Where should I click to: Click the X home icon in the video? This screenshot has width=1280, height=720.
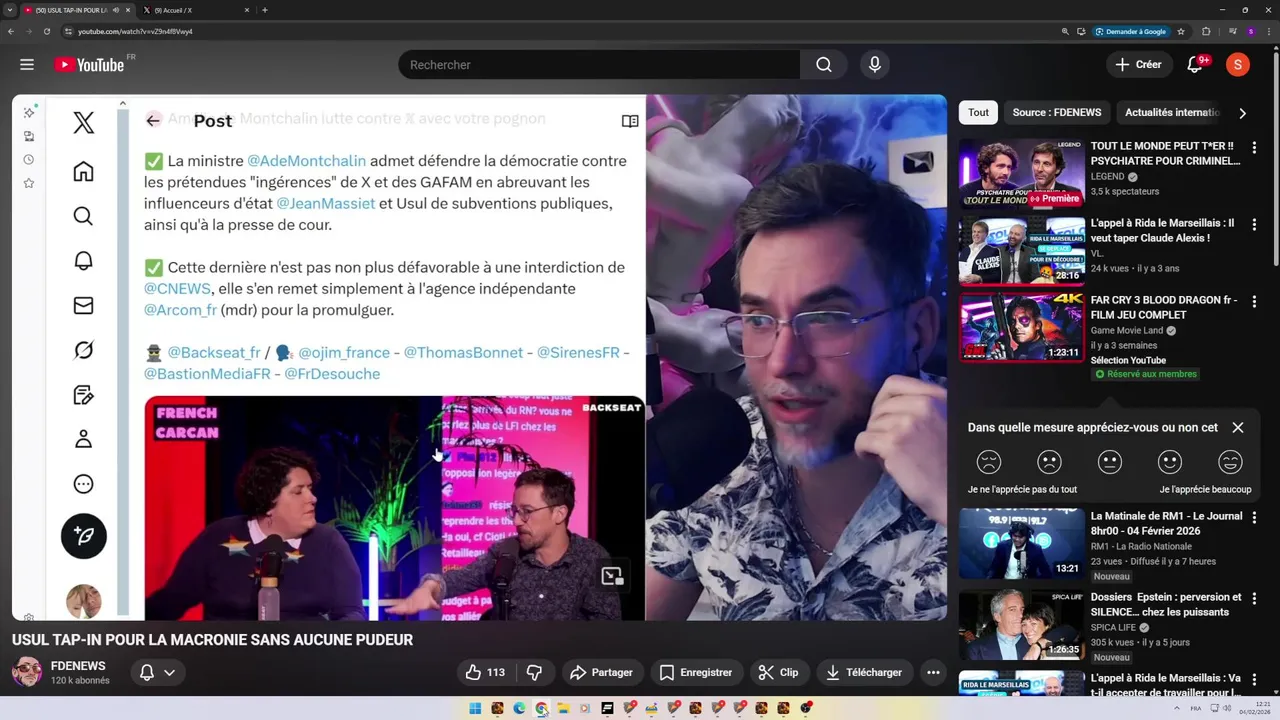[x=84, y=171]
